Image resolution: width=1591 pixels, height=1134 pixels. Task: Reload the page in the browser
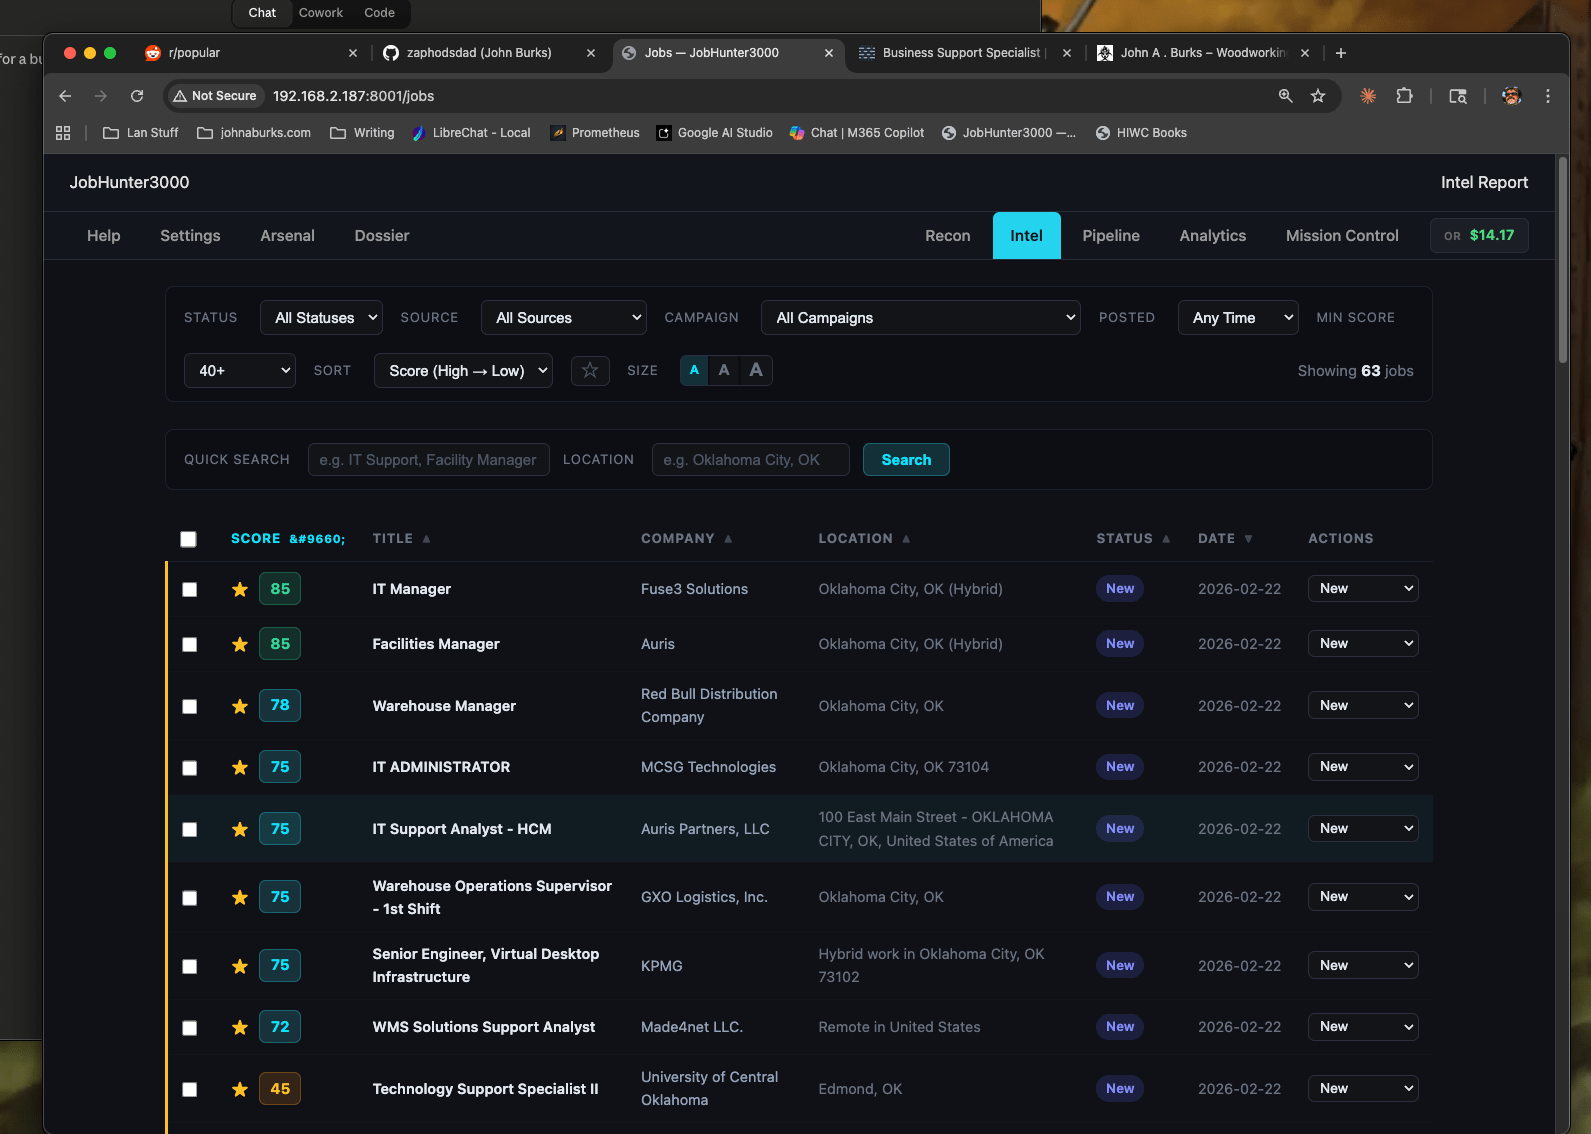[x=137, y=96]
